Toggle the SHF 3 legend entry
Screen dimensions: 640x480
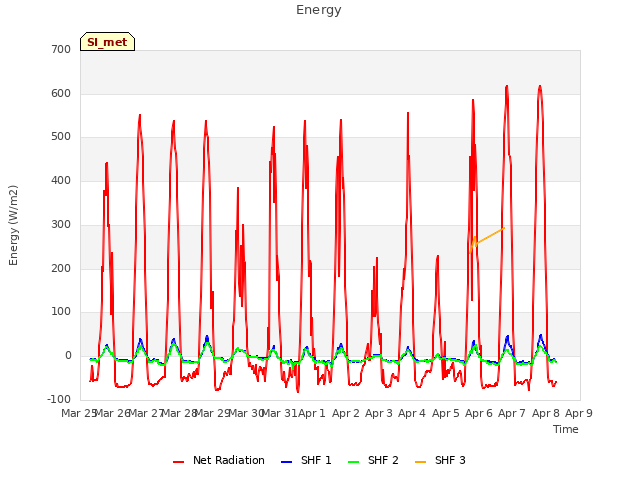(440, 460)
